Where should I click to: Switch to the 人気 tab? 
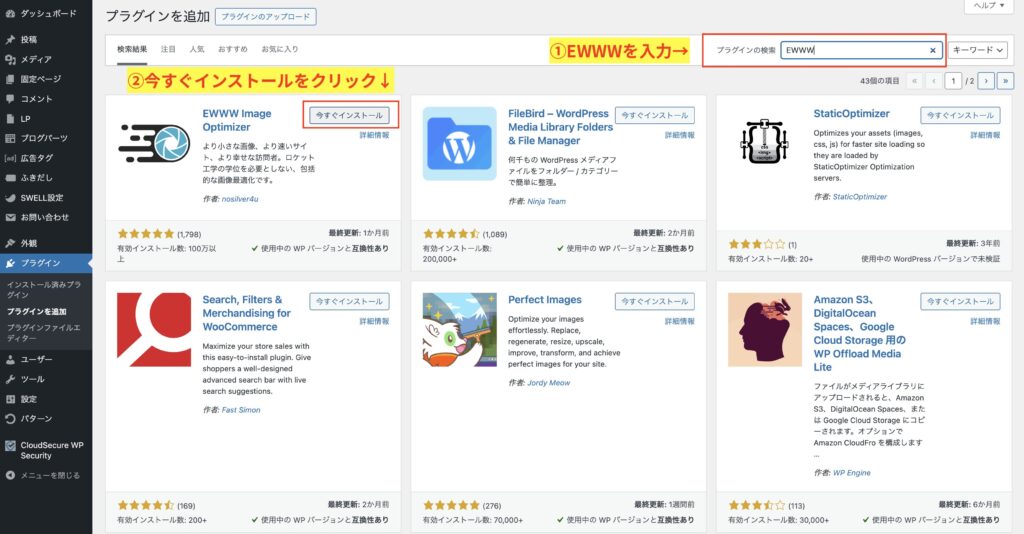click(197, 49)
